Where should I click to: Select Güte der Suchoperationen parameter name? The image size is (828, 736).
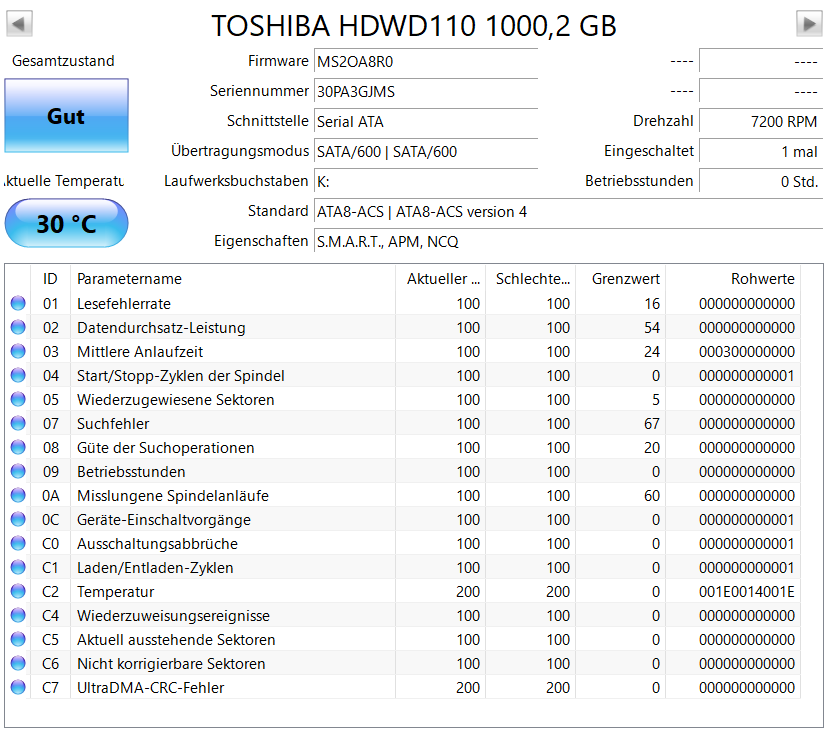pos(166,448)
